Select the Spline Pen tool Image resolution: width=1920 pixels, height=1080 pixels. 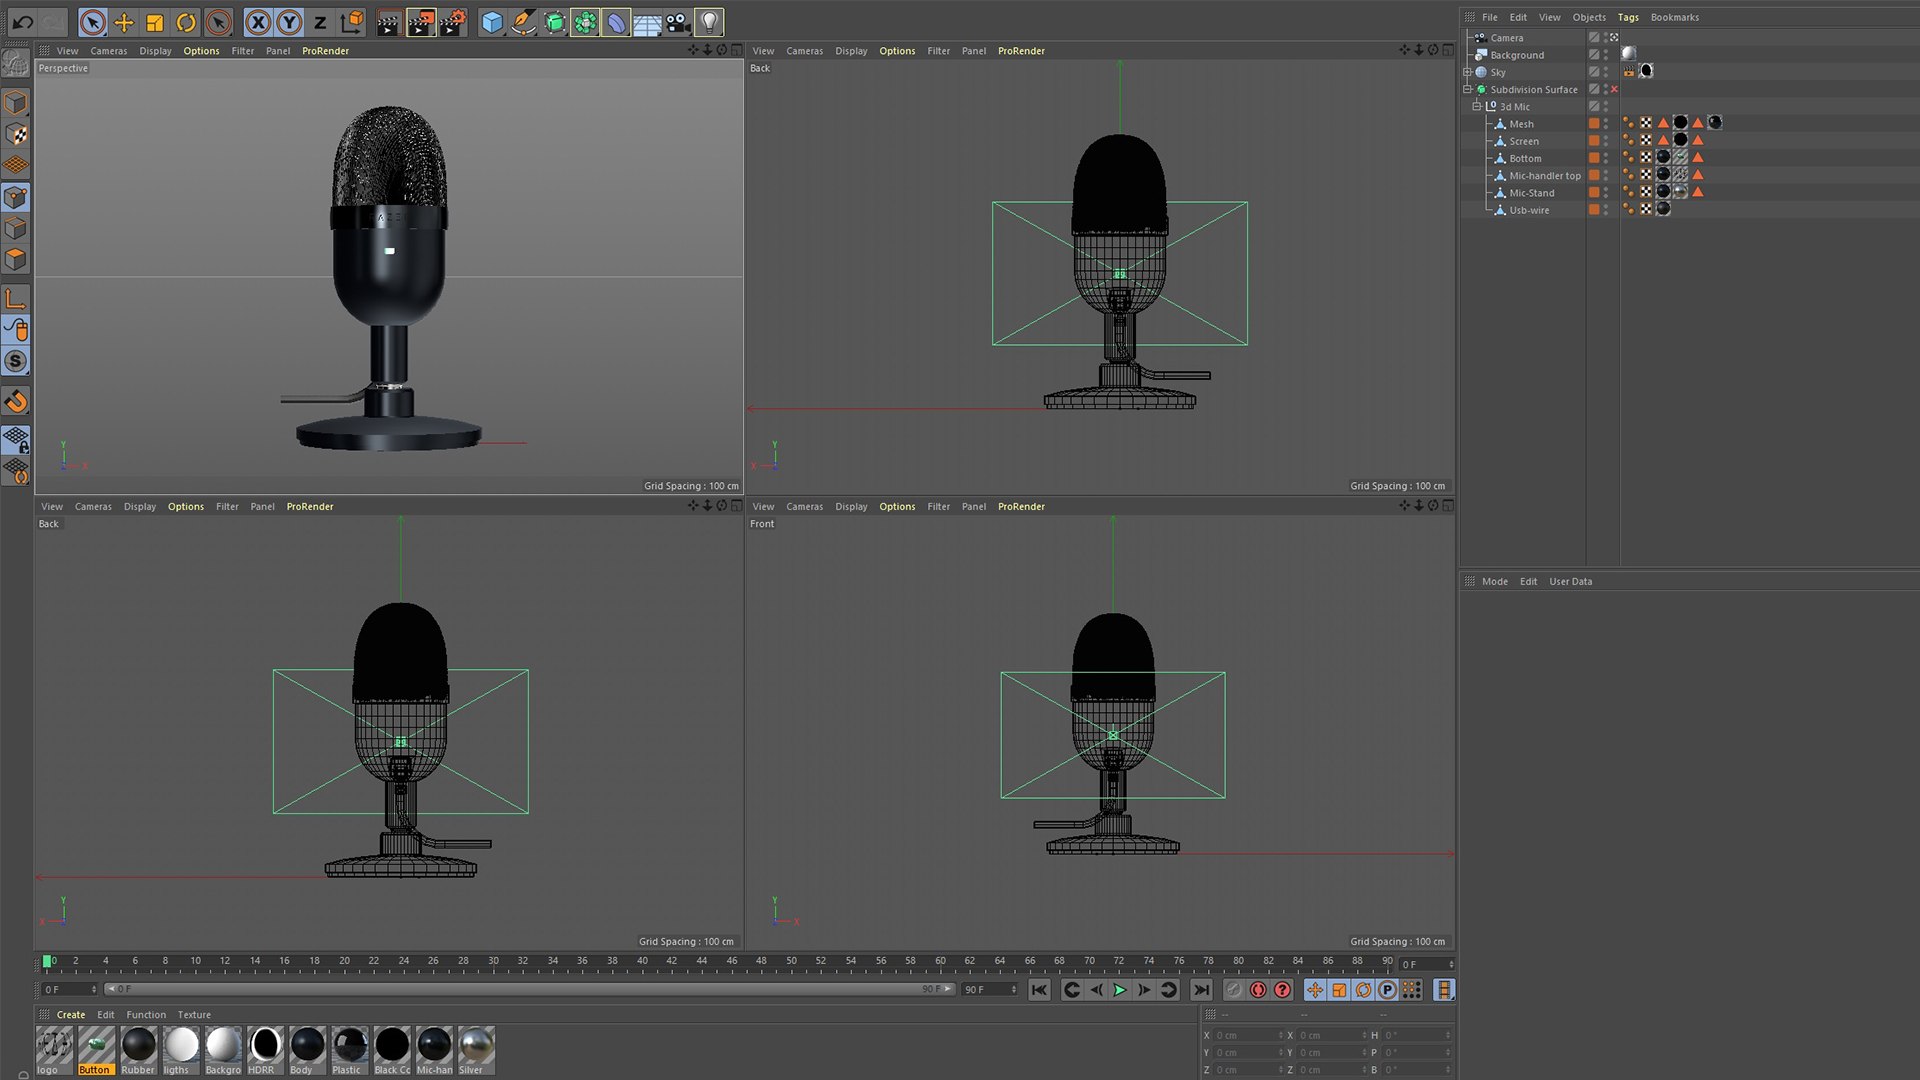click(523, 21)
